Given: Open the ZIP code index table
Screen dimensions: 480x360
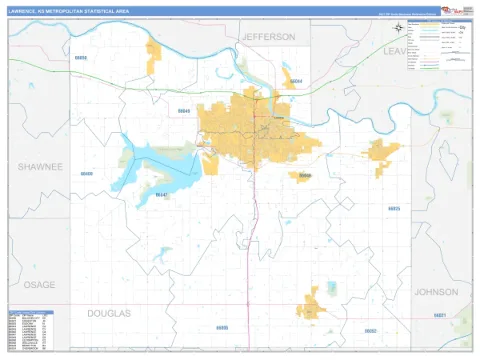Looking at the screenshot, I should click(x=31, y=330).
